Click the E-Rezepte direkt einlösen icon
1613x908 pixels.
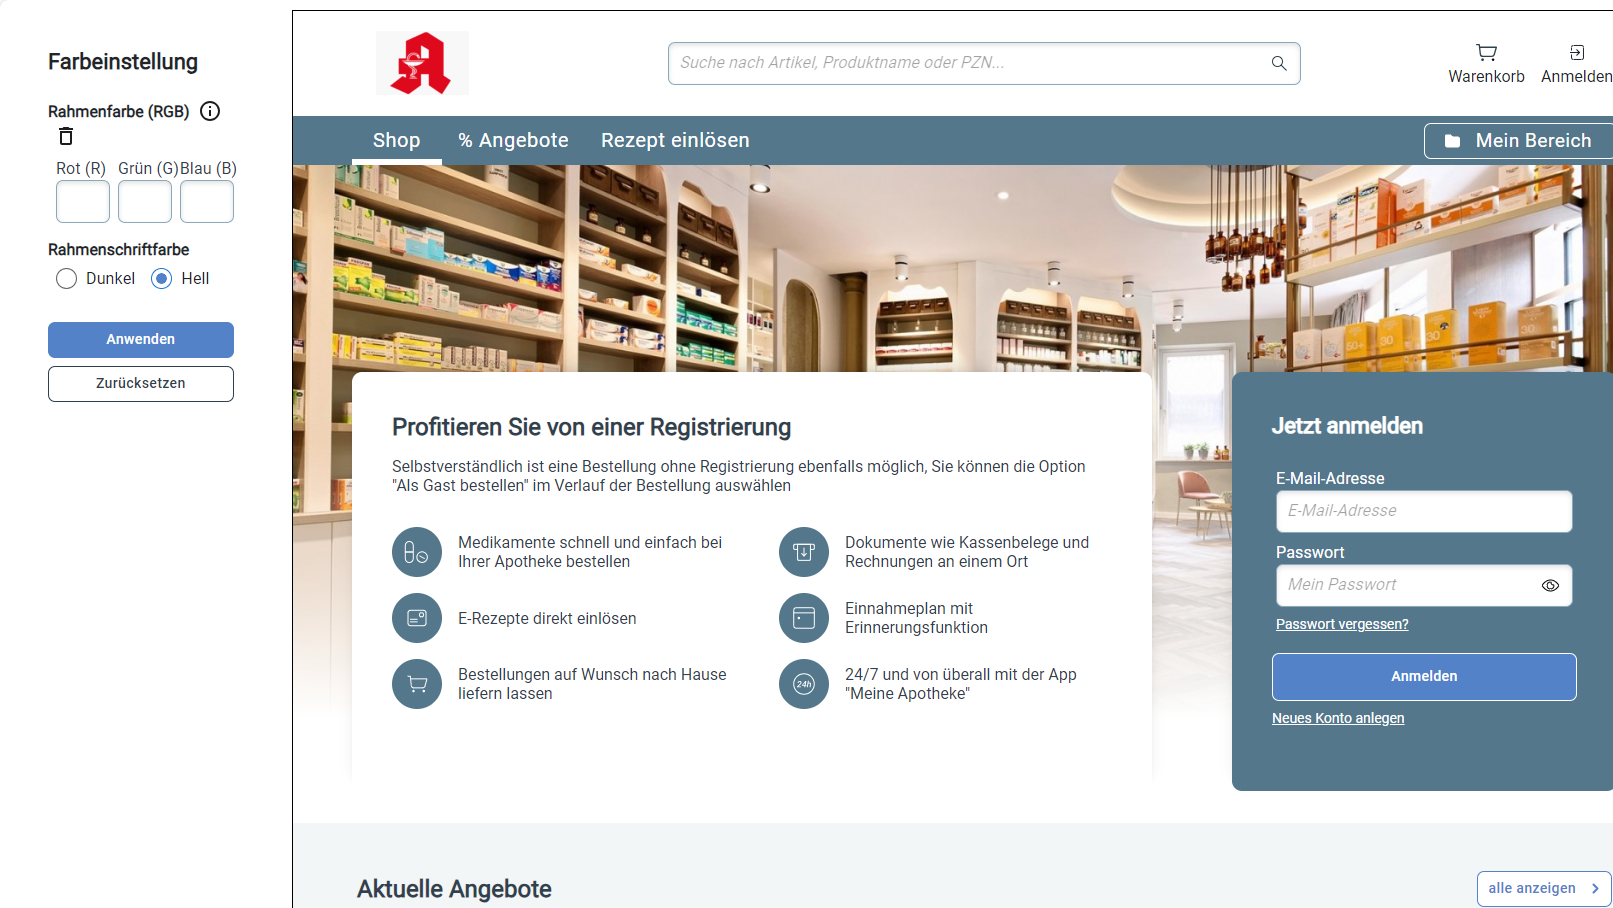click(417, 618)
